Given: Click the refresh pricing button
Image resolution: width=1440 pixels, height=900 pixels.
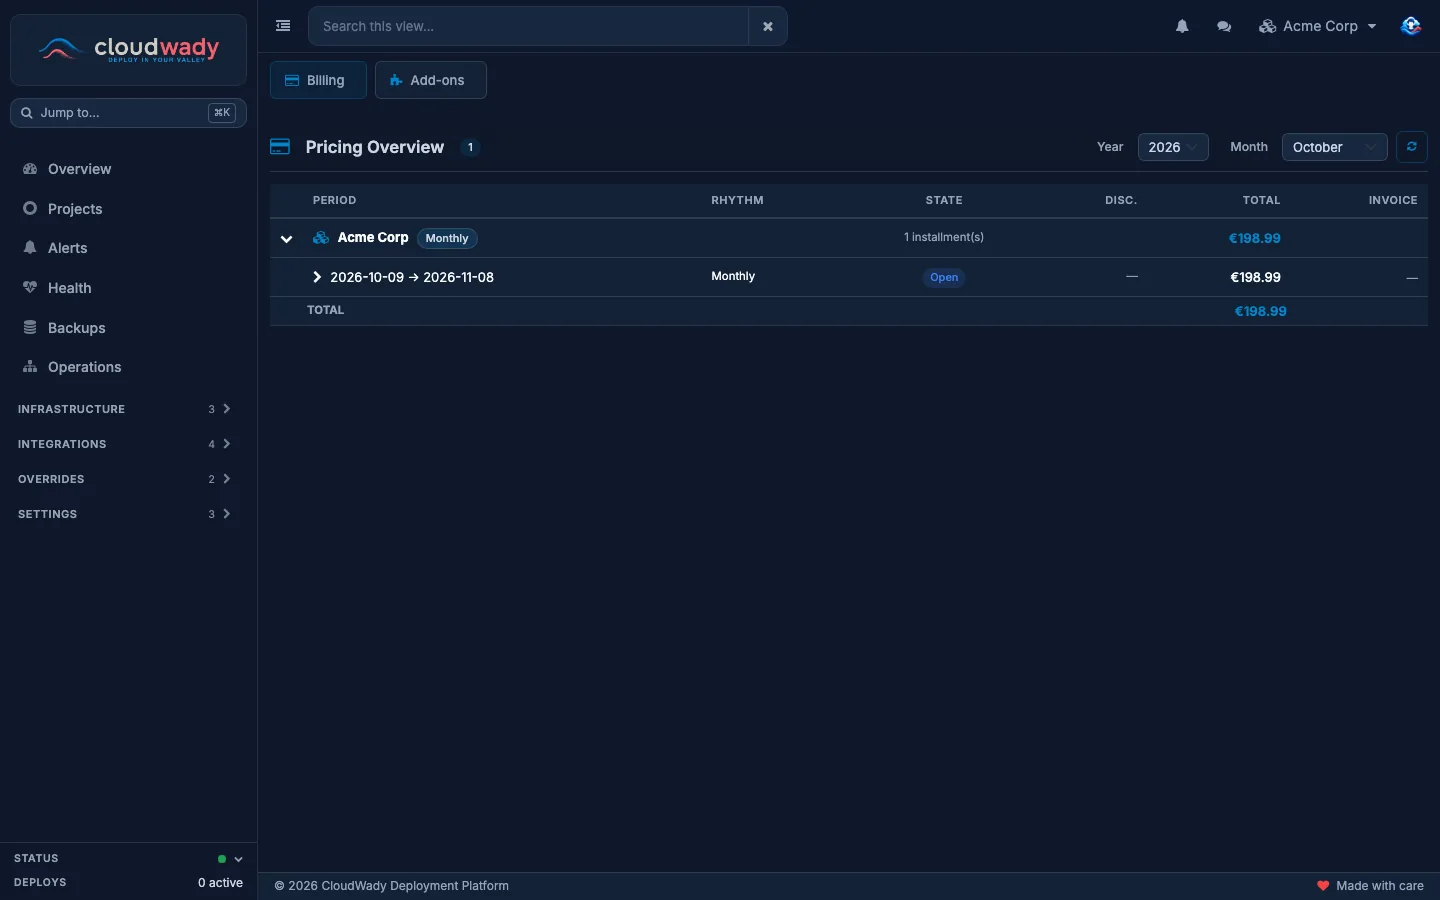Looking at the screenshot, I should tap(1411, 147).
